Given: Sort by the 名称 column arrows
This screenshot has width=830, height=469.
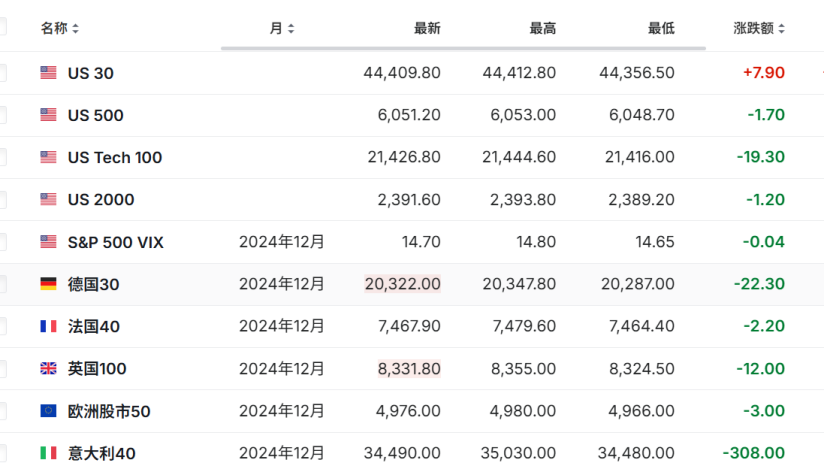Looking at the screenshot, I should (x=76, y=29).
